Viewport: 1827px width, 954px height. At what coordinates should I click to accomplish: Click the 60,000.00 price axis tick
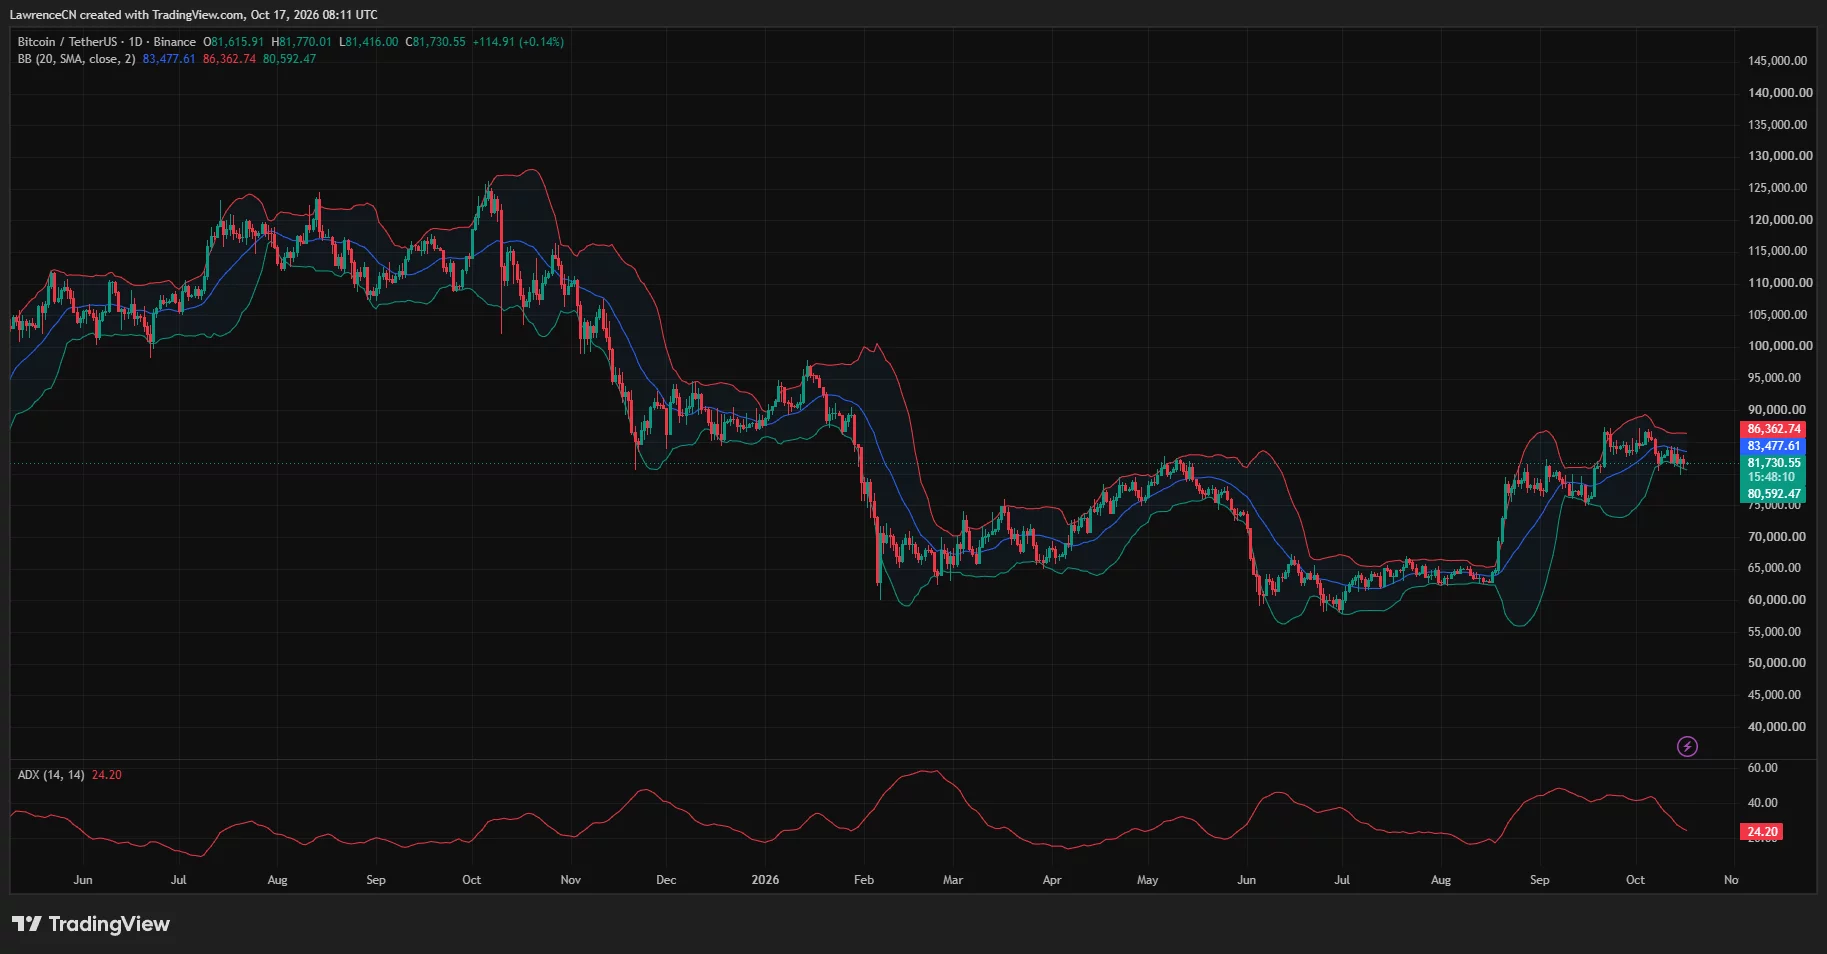click(1777, 600)
